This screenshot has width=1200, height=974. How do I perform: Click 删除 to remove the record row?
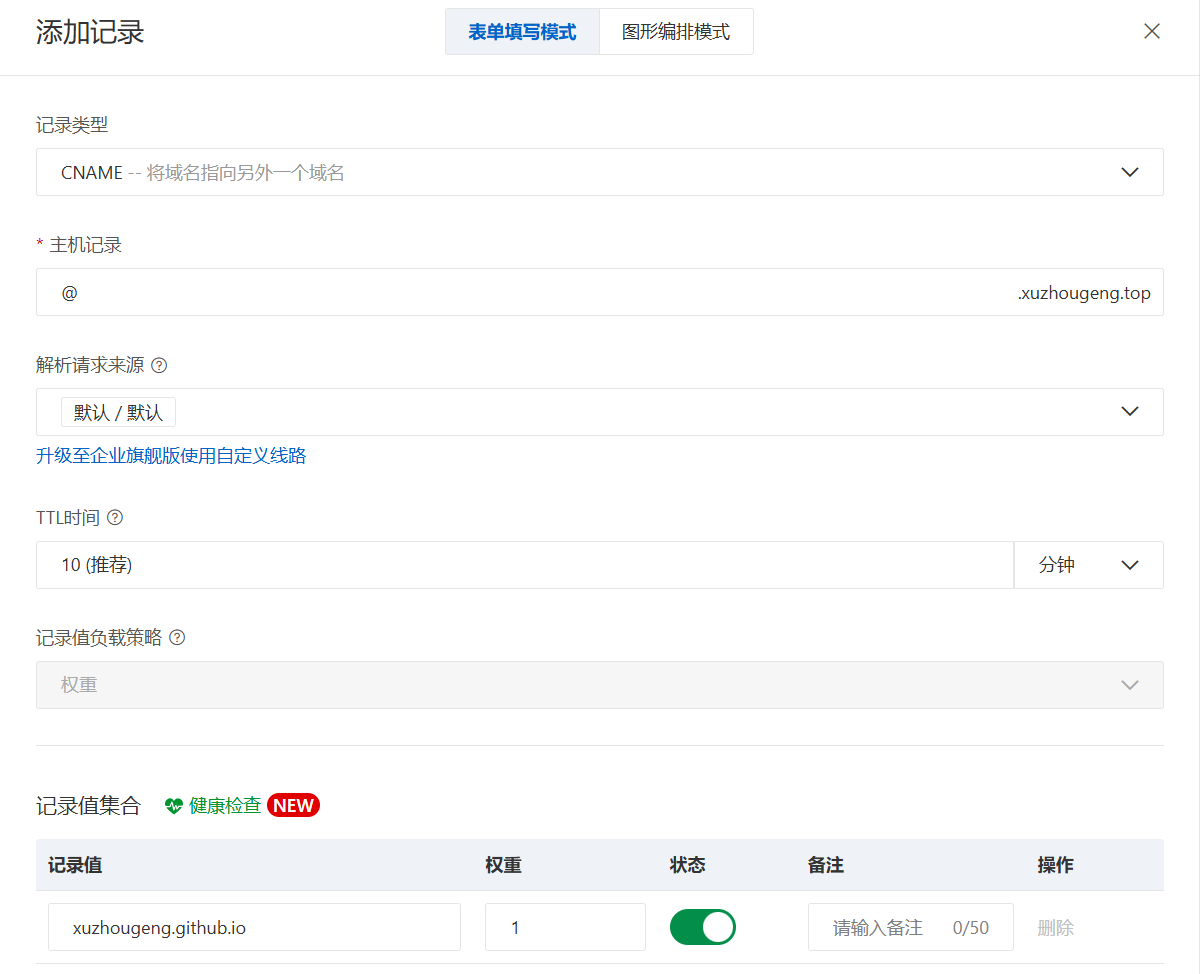coord(1055,927)
